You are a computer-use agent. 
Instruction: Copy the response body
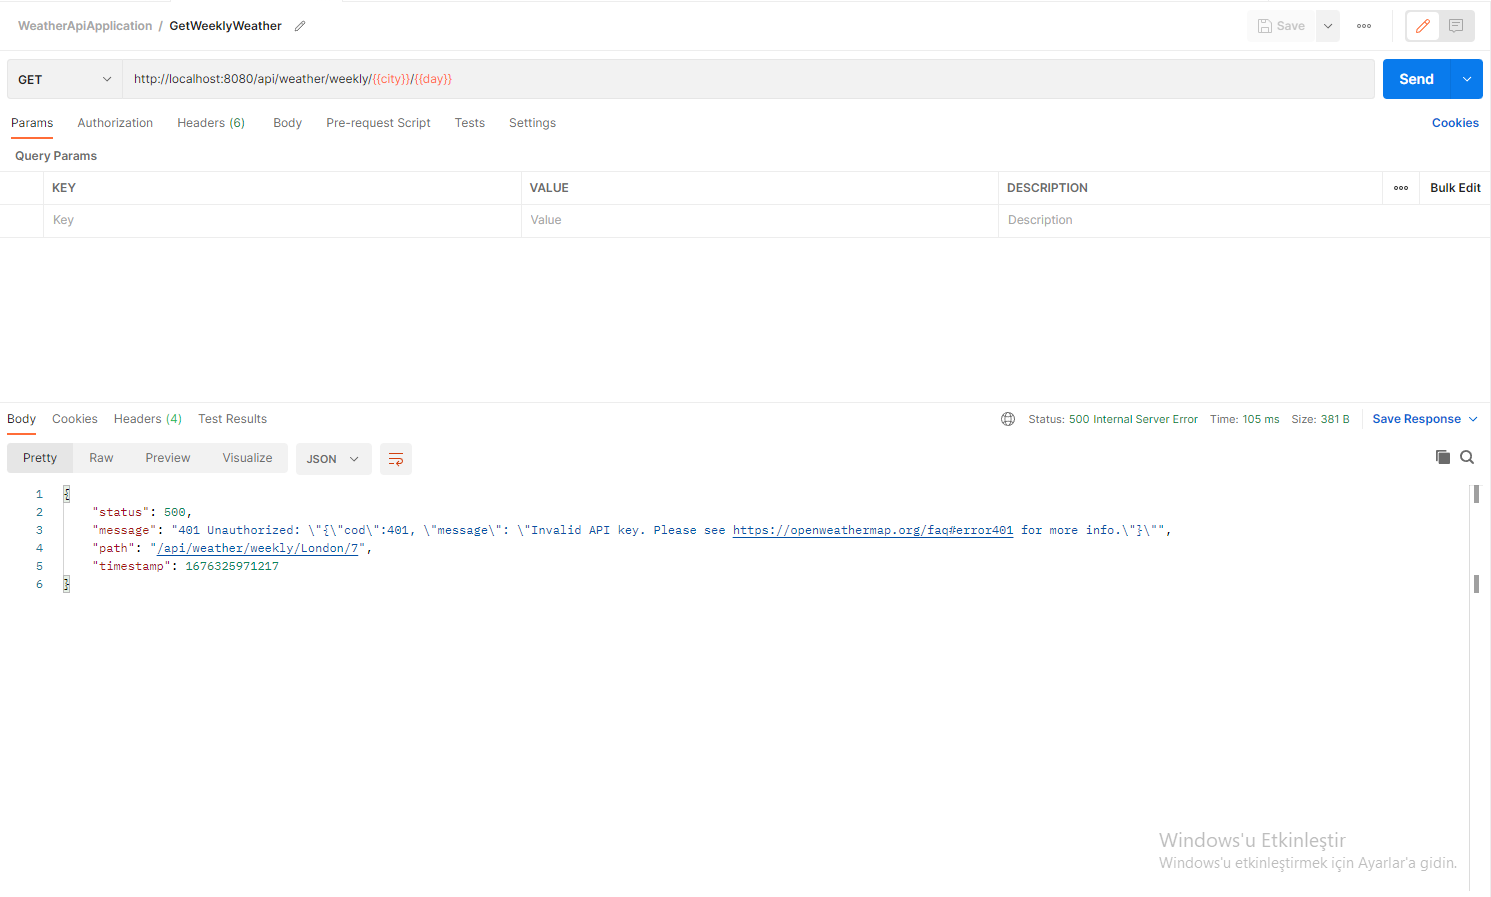(1443, 457)
